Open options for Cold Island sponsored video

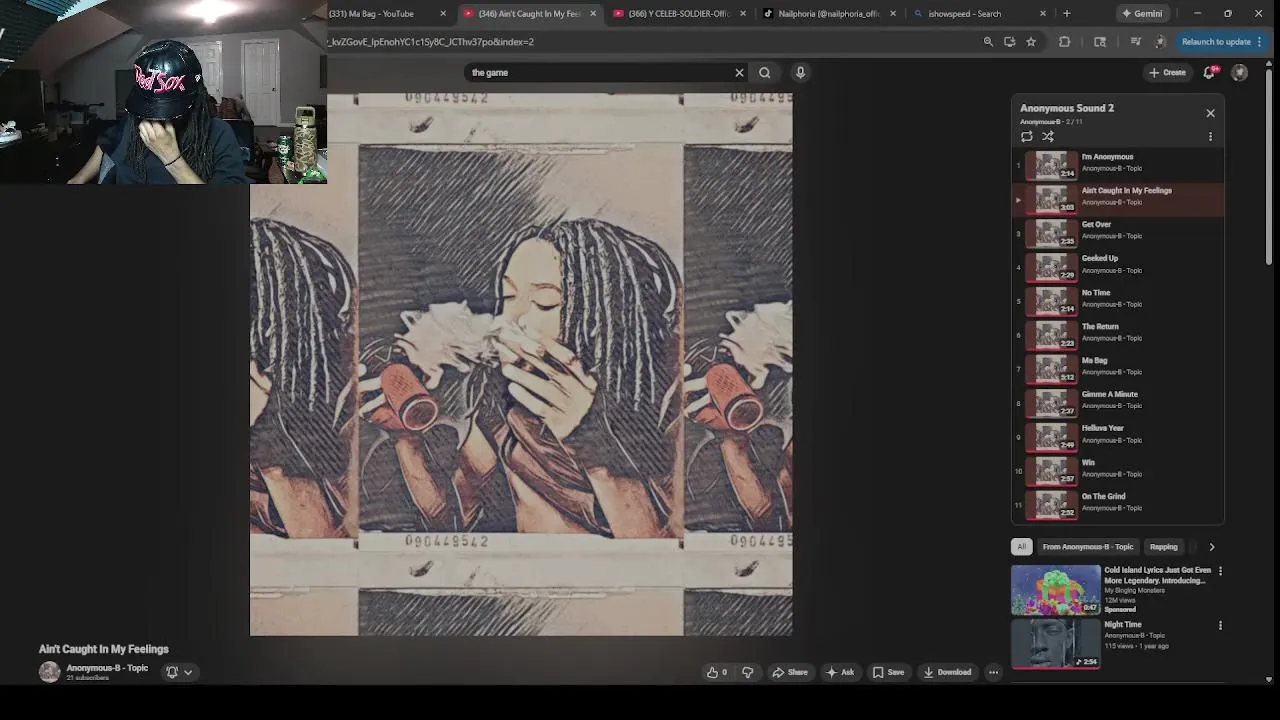click(1220, 571)
